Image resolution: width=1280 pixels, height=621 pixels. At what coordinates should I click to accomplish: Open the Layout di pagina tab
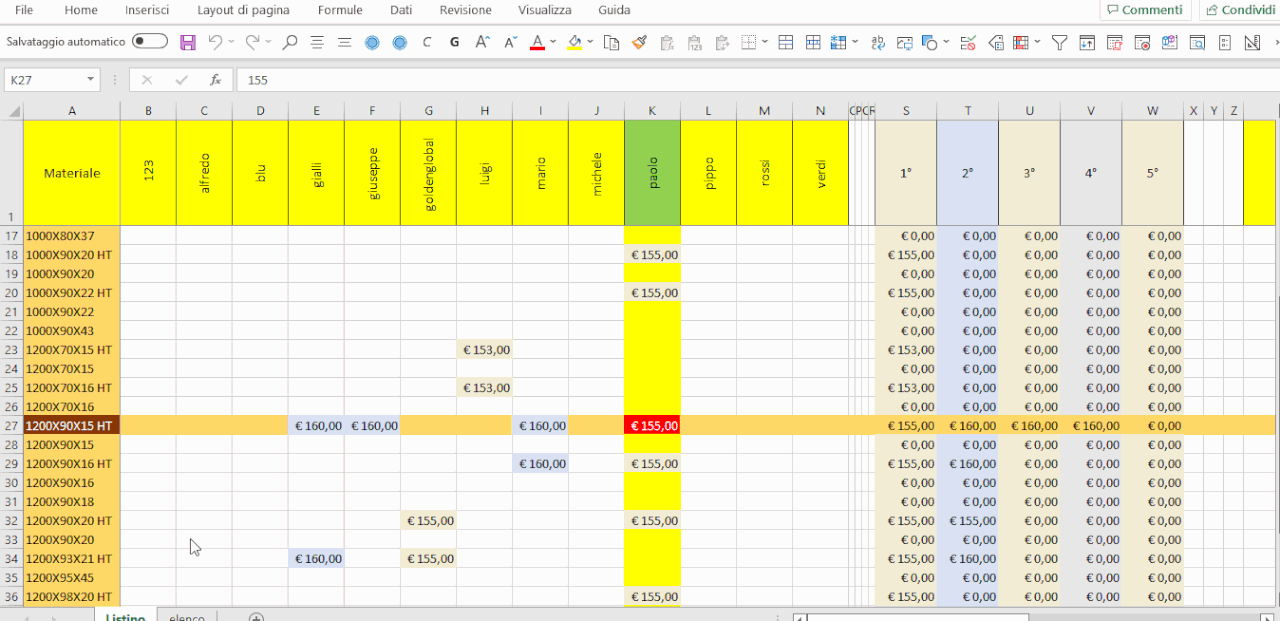click(x=244, y=10)
